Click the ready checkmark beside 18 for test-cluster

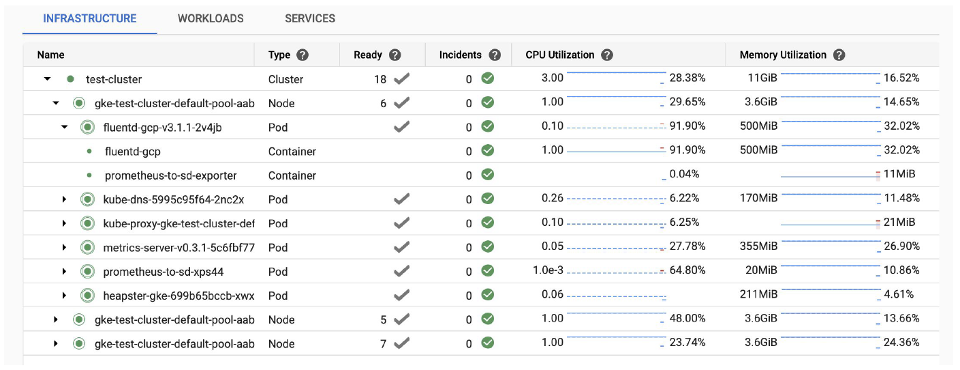(x=401, y=79)
